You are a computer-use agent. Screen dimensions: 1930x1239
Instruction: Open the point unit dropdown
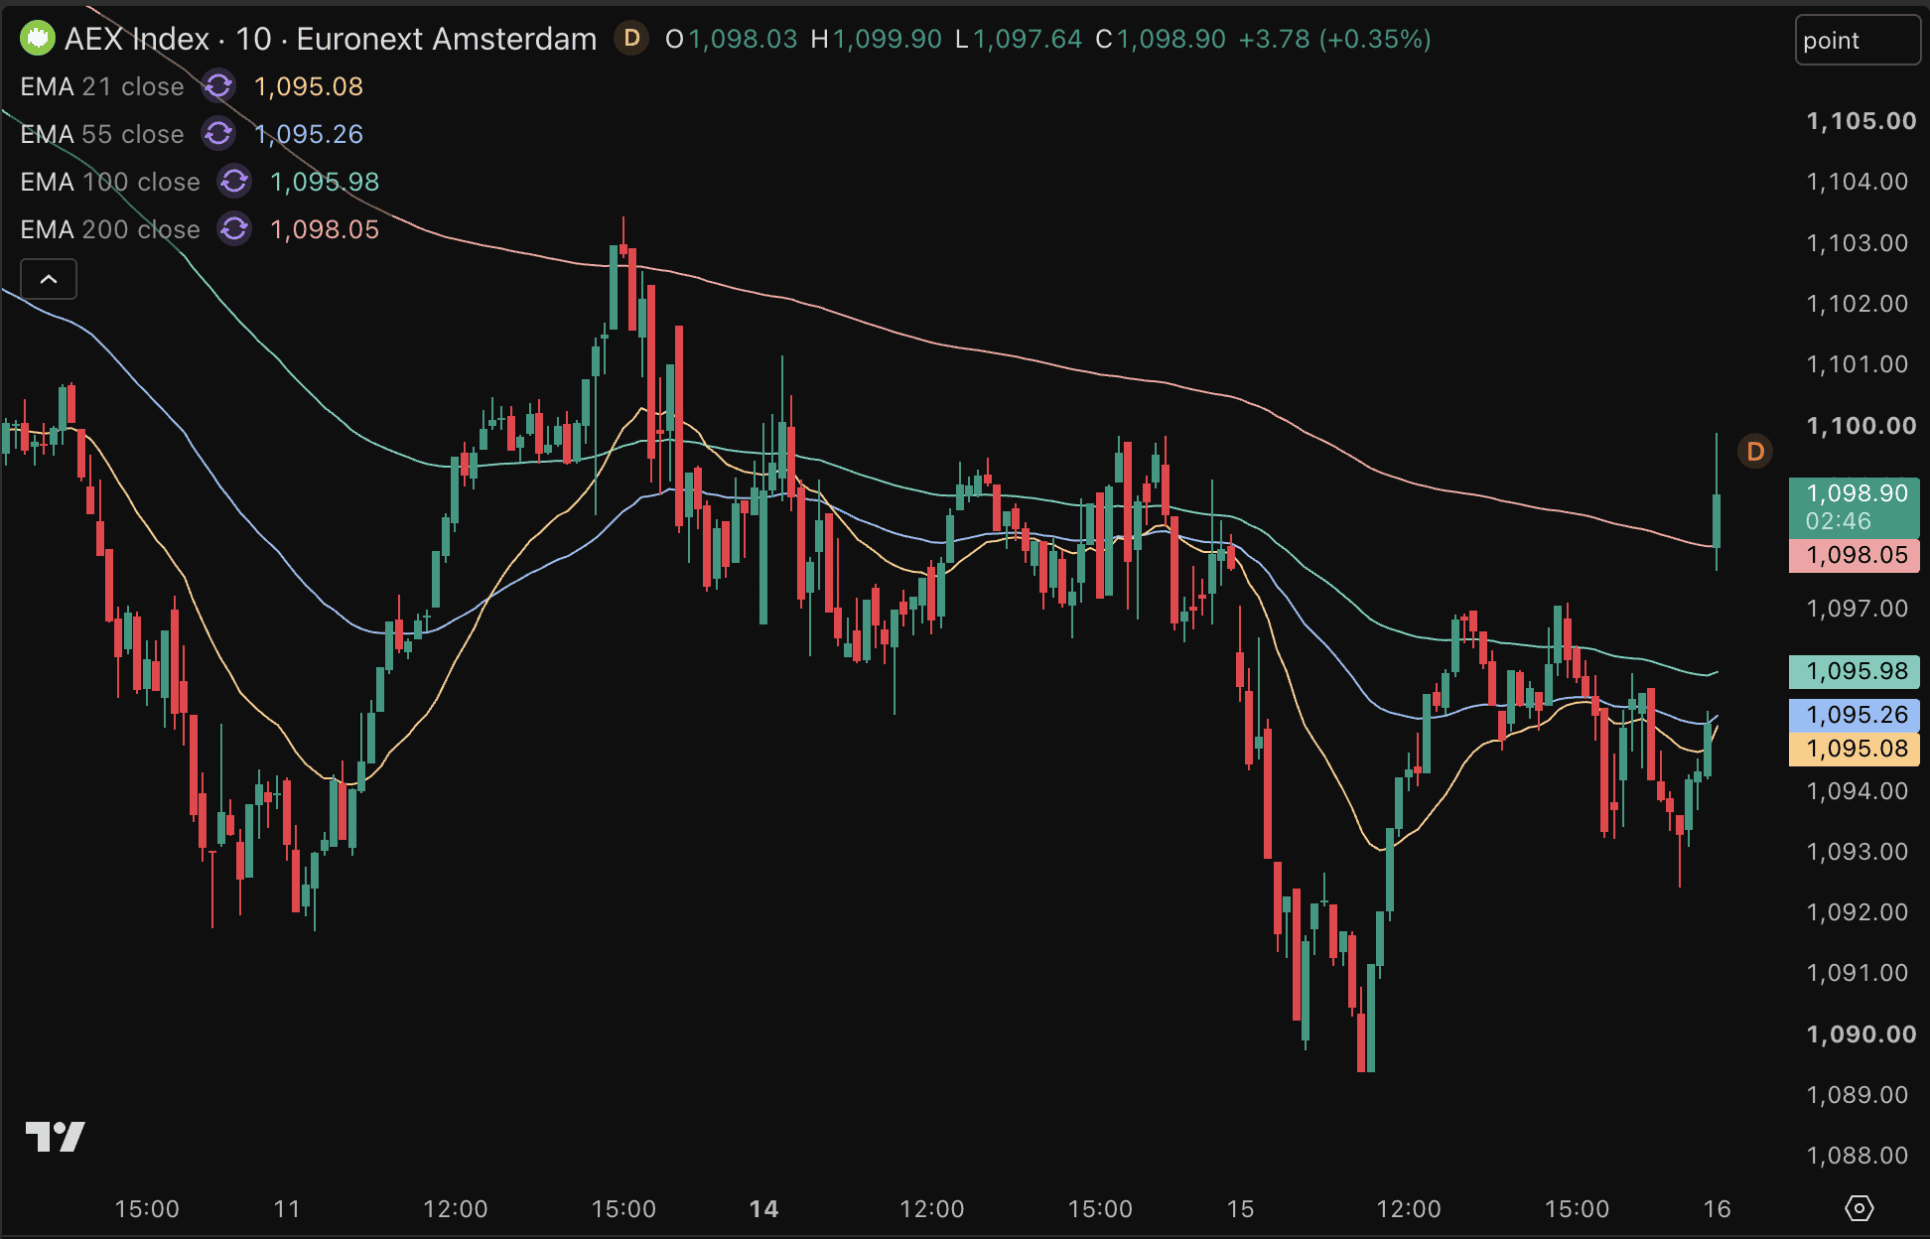point(1857,40)
